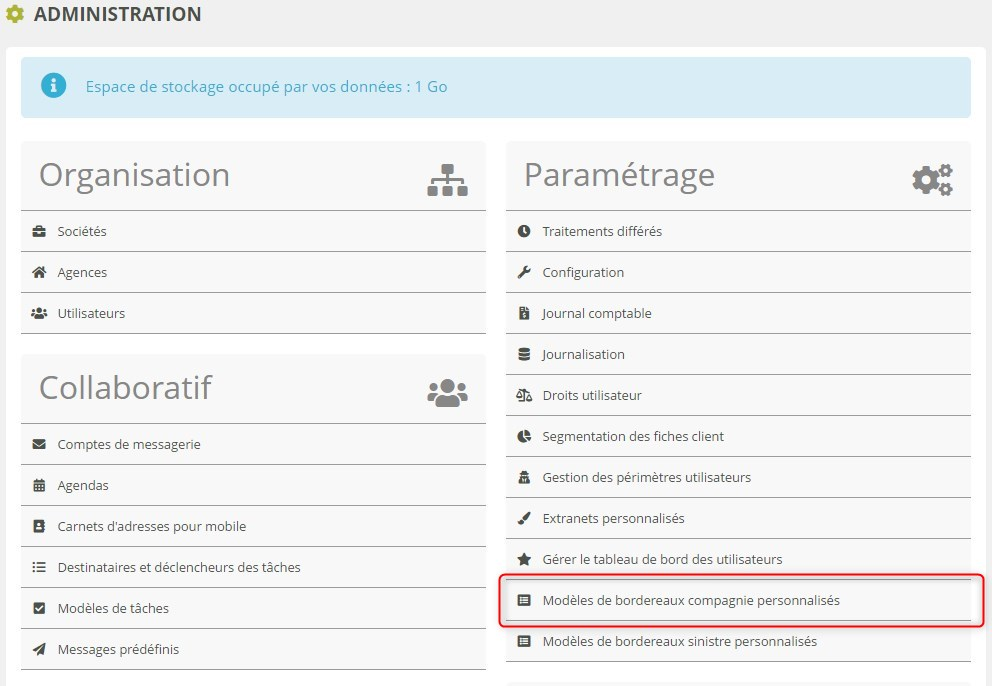This screenshot has height=686, width=992.
Task: Click the balance scale icon for Droits utilisateur
Action: click(524, 395)
